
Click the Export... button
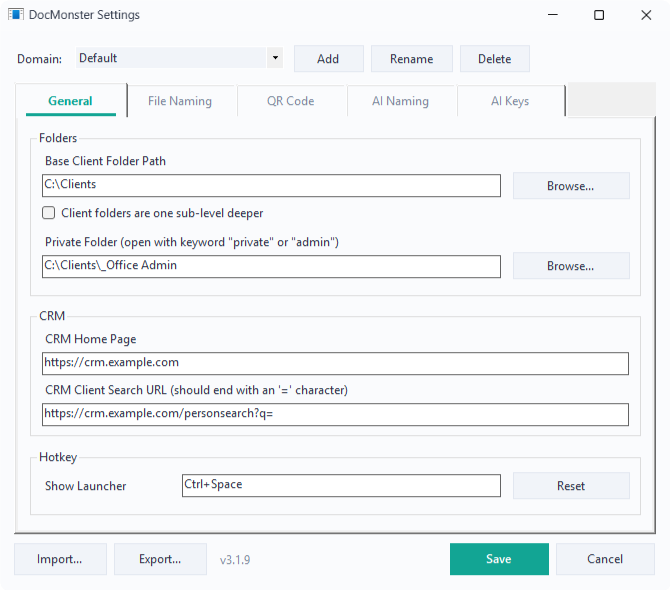[x=160, y=559]
